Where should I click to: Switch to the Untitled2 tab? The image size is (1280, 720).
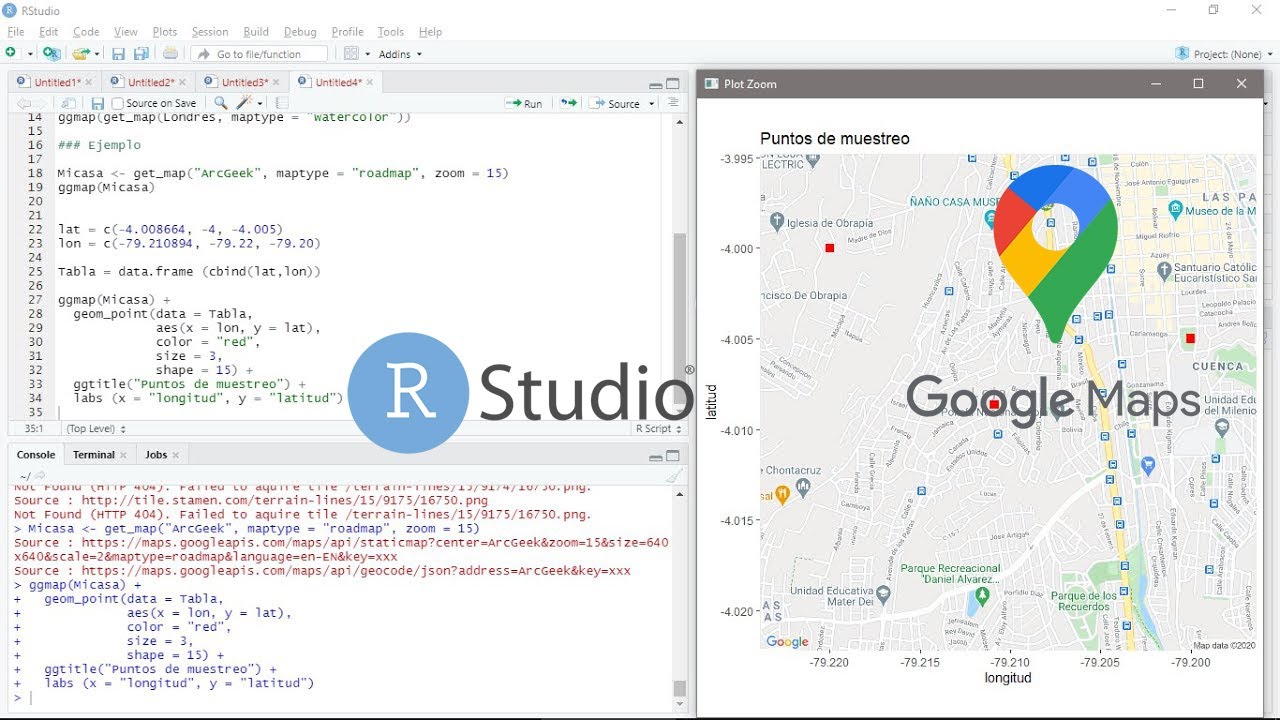[x=150, y=82]
